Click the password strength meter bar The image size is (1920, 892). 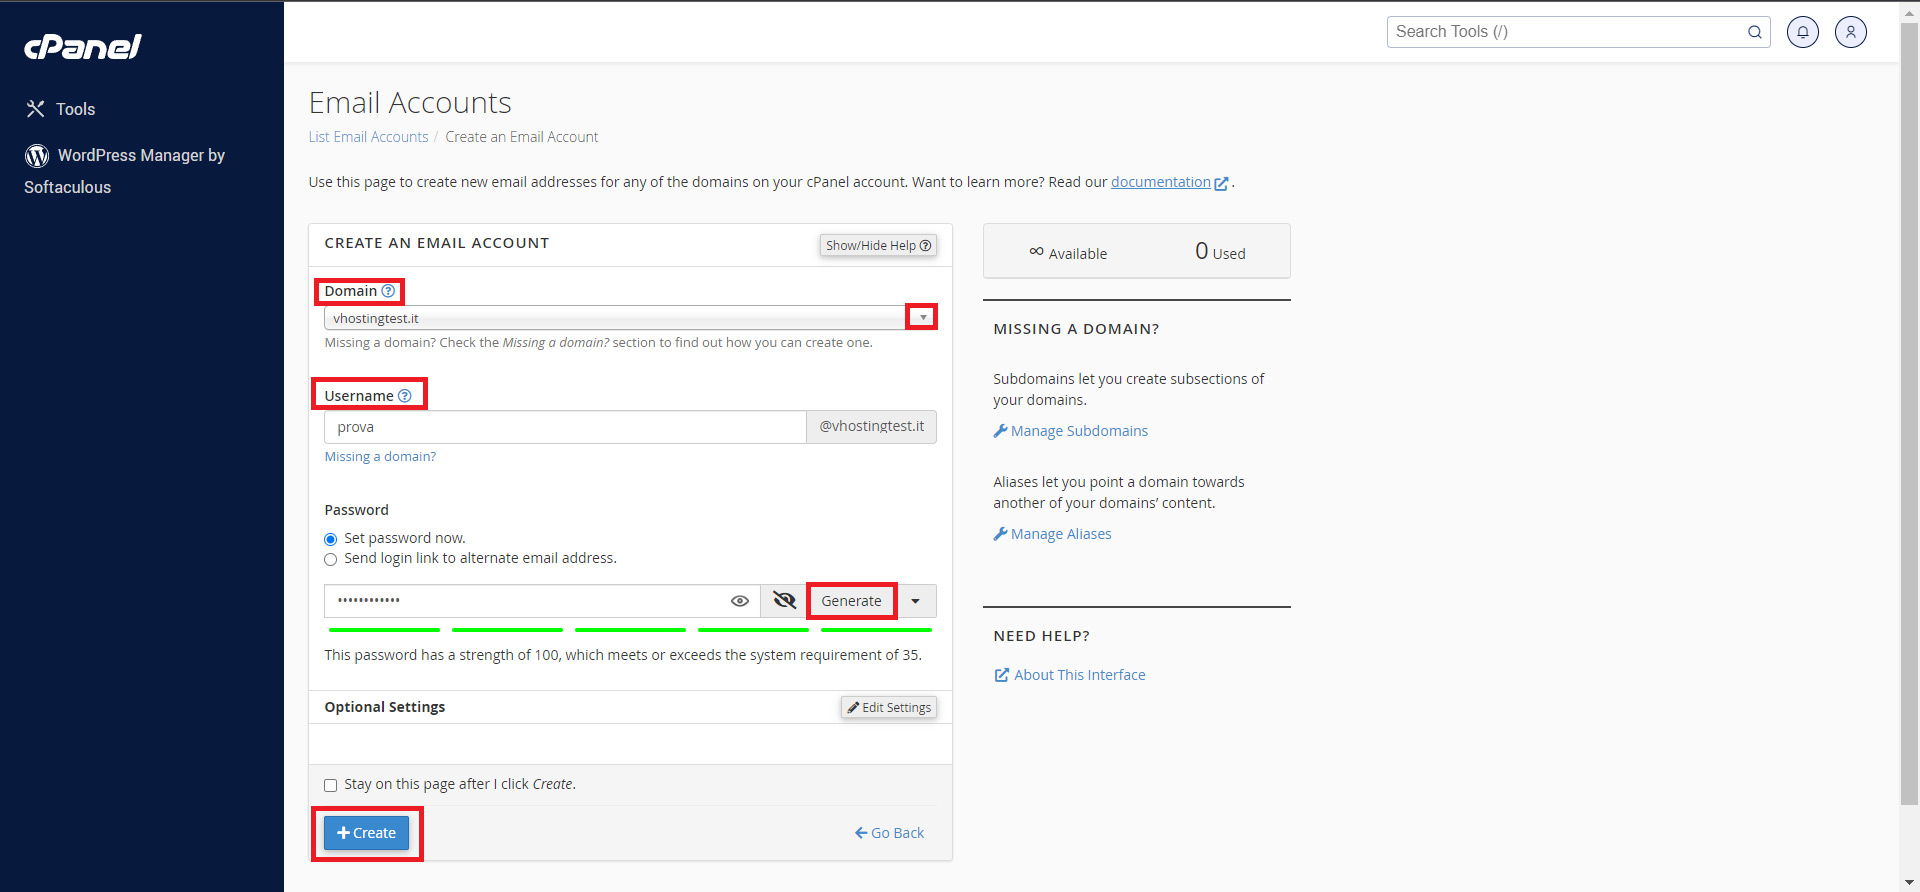tap(630, 630)
